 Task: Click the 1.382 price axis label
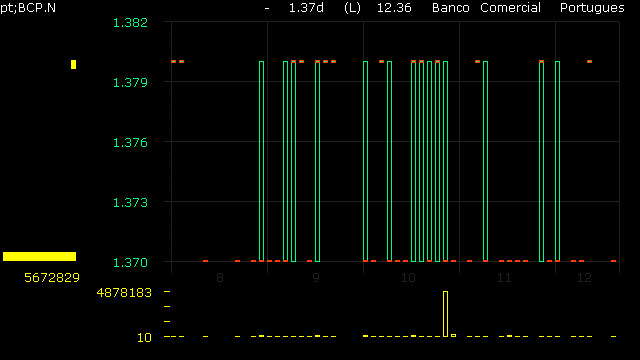pos(130,23)
